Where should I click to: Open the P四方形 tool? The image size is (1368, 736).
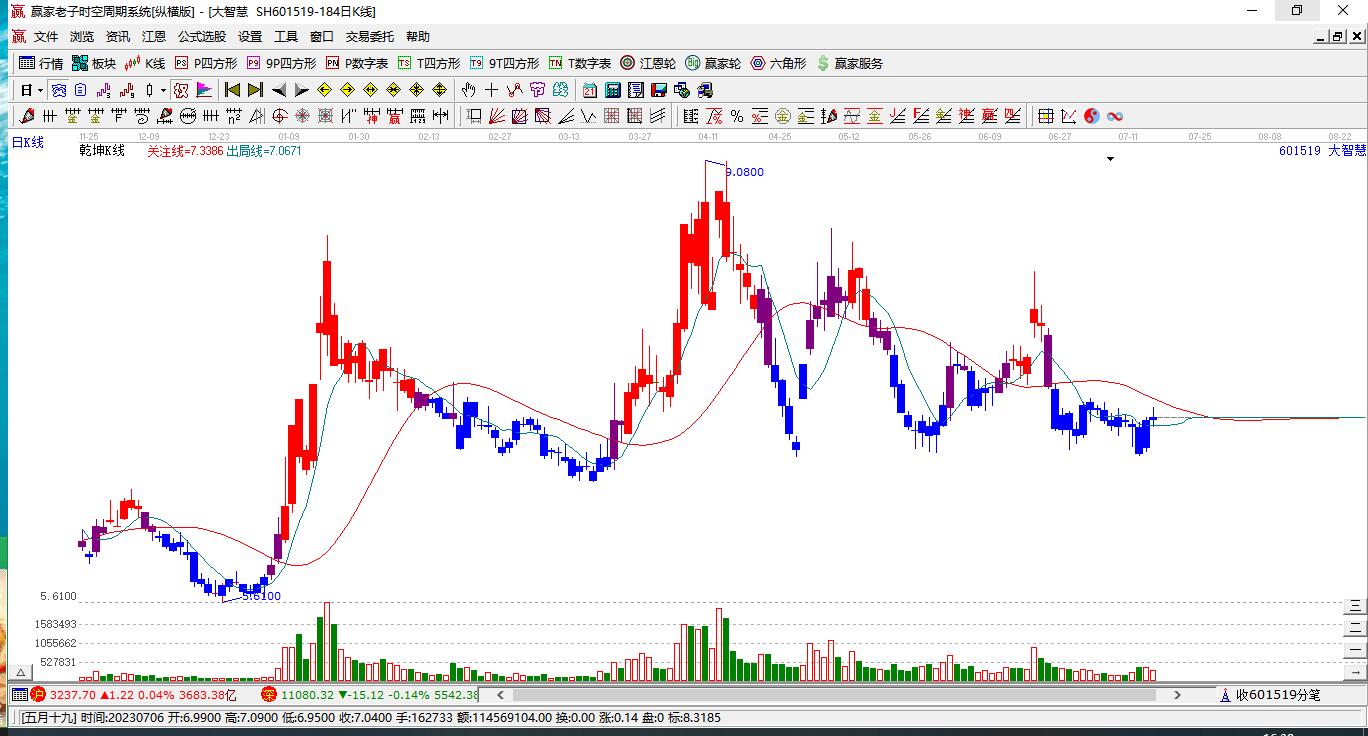206,63
